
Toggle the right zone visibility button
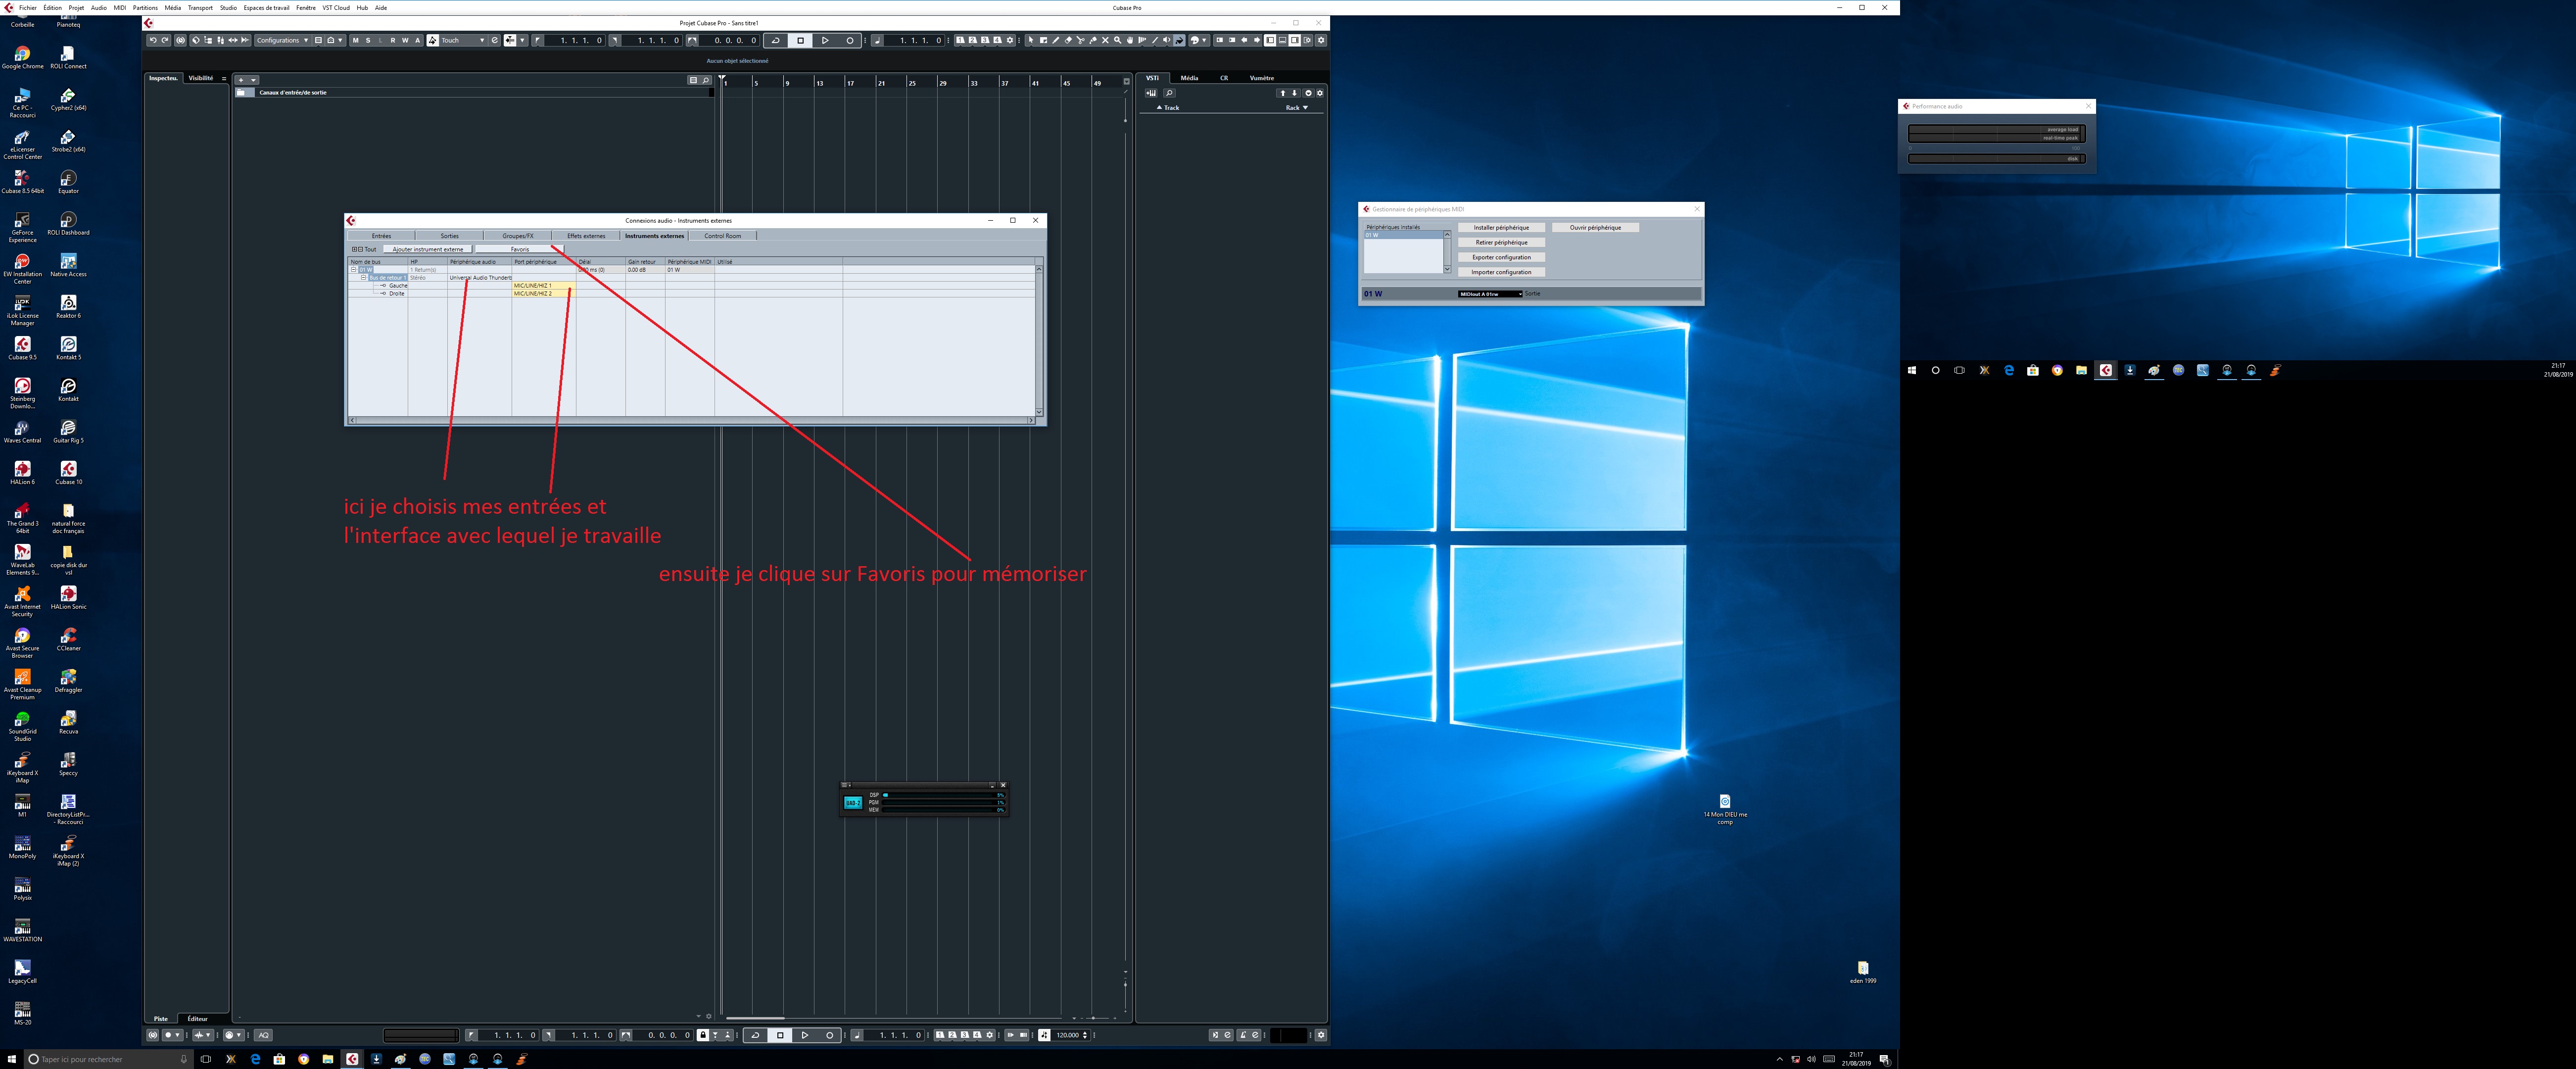(1295, 40)
